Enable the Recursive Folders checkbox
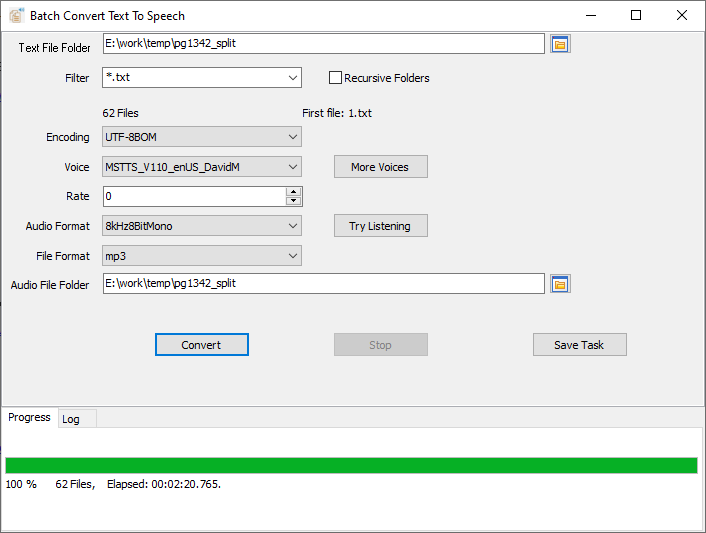This screenshot has height=533, width=706. (x=336, y=78)
